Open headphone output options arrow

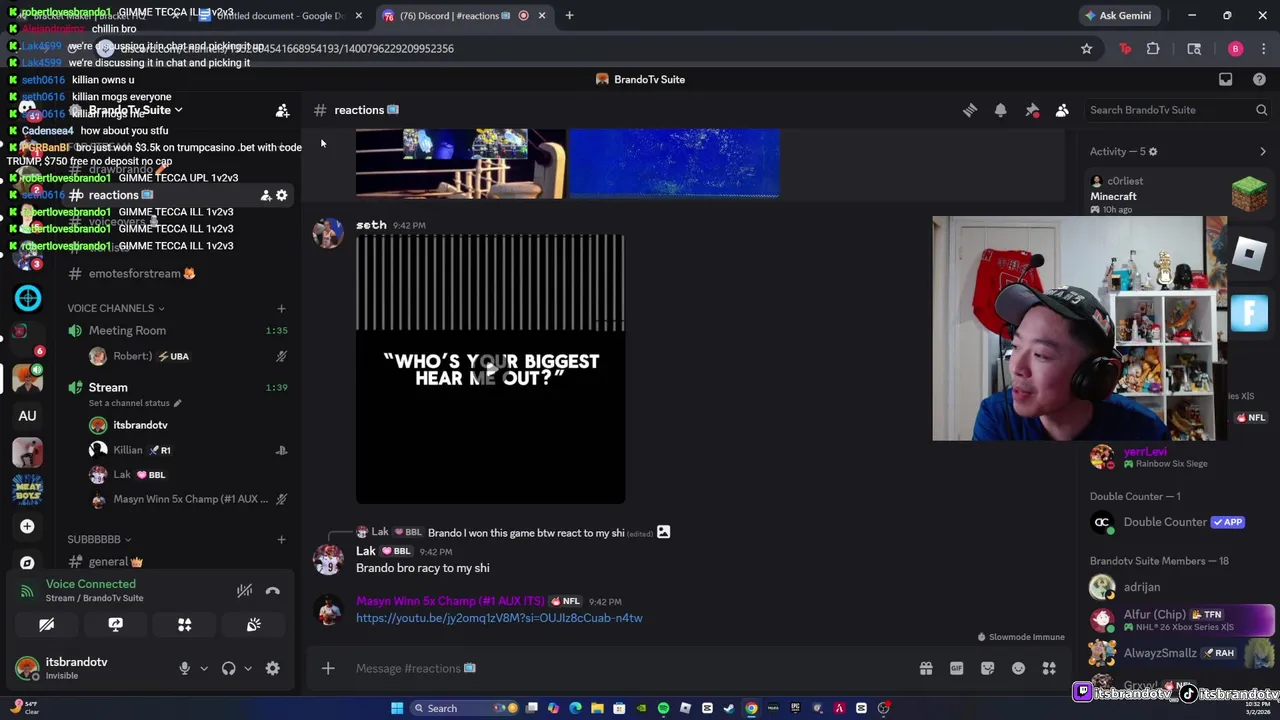click(x=248, y=668)
